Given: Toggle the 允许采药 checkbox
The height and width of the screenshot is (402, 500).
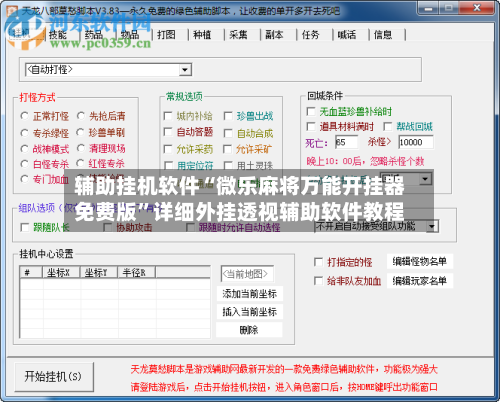Looking at the screenshot, I should pyautogui.click(x=168, y=149).
